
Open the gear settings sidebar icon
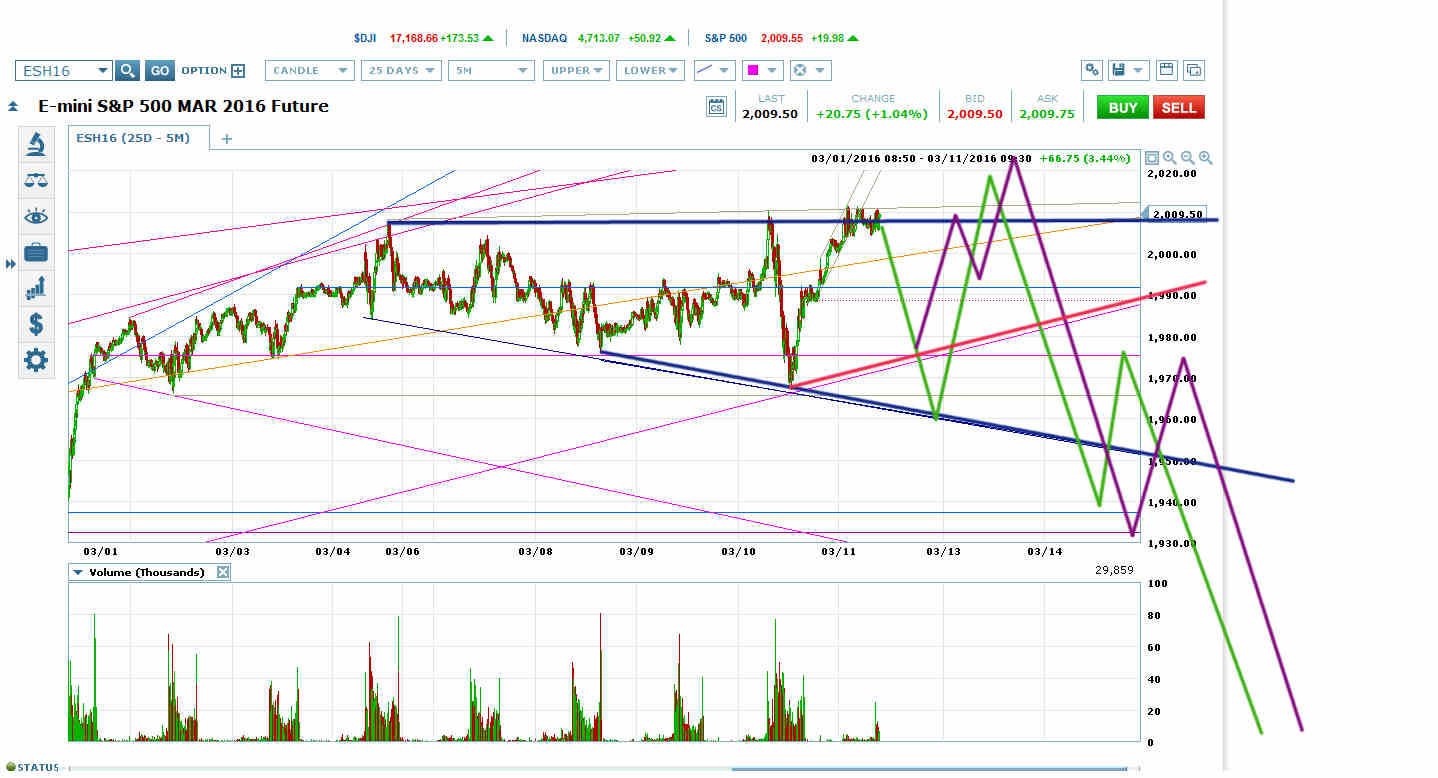36,360
